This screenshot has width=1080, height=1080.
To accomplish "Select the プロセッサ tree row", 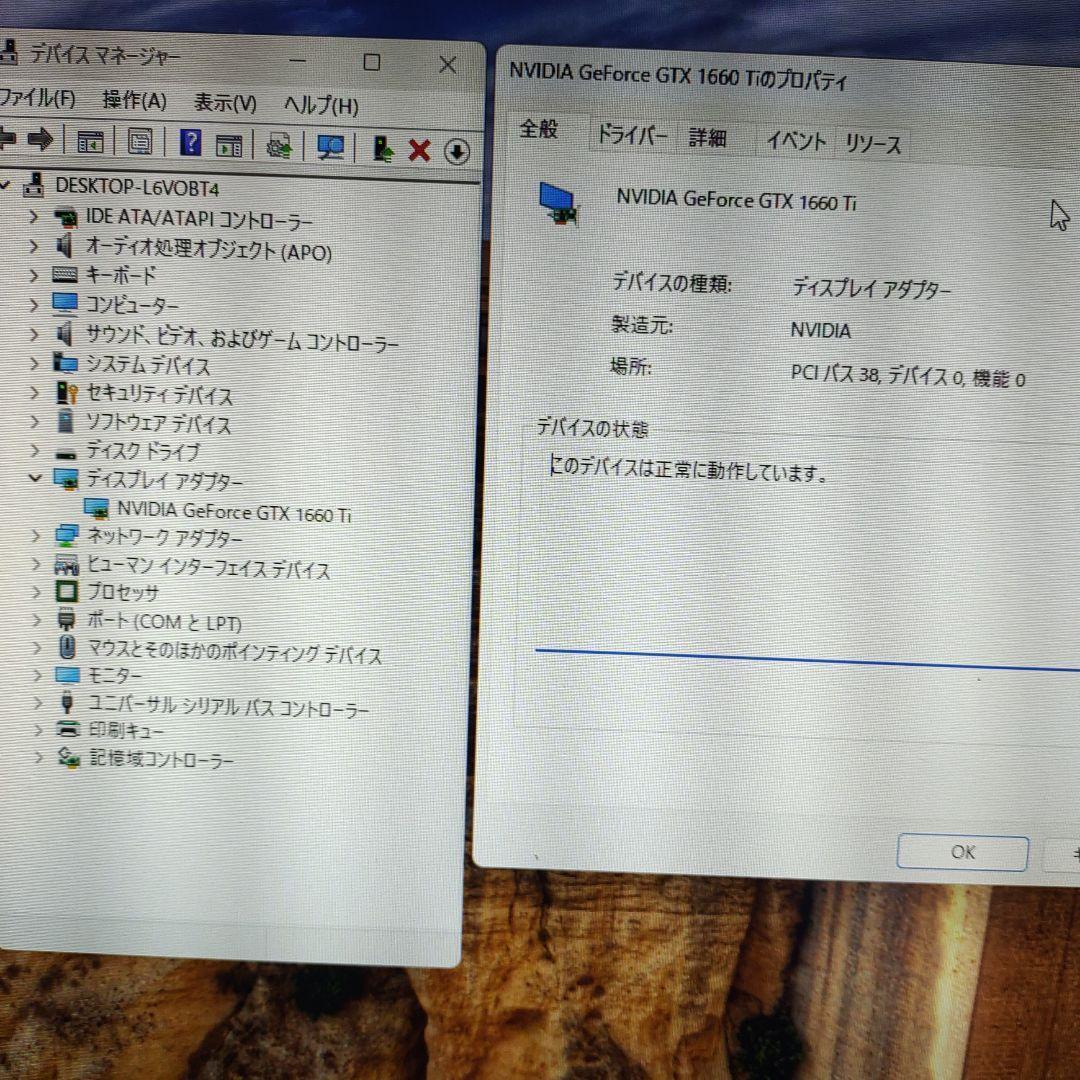I will click(x=123, y=592).
